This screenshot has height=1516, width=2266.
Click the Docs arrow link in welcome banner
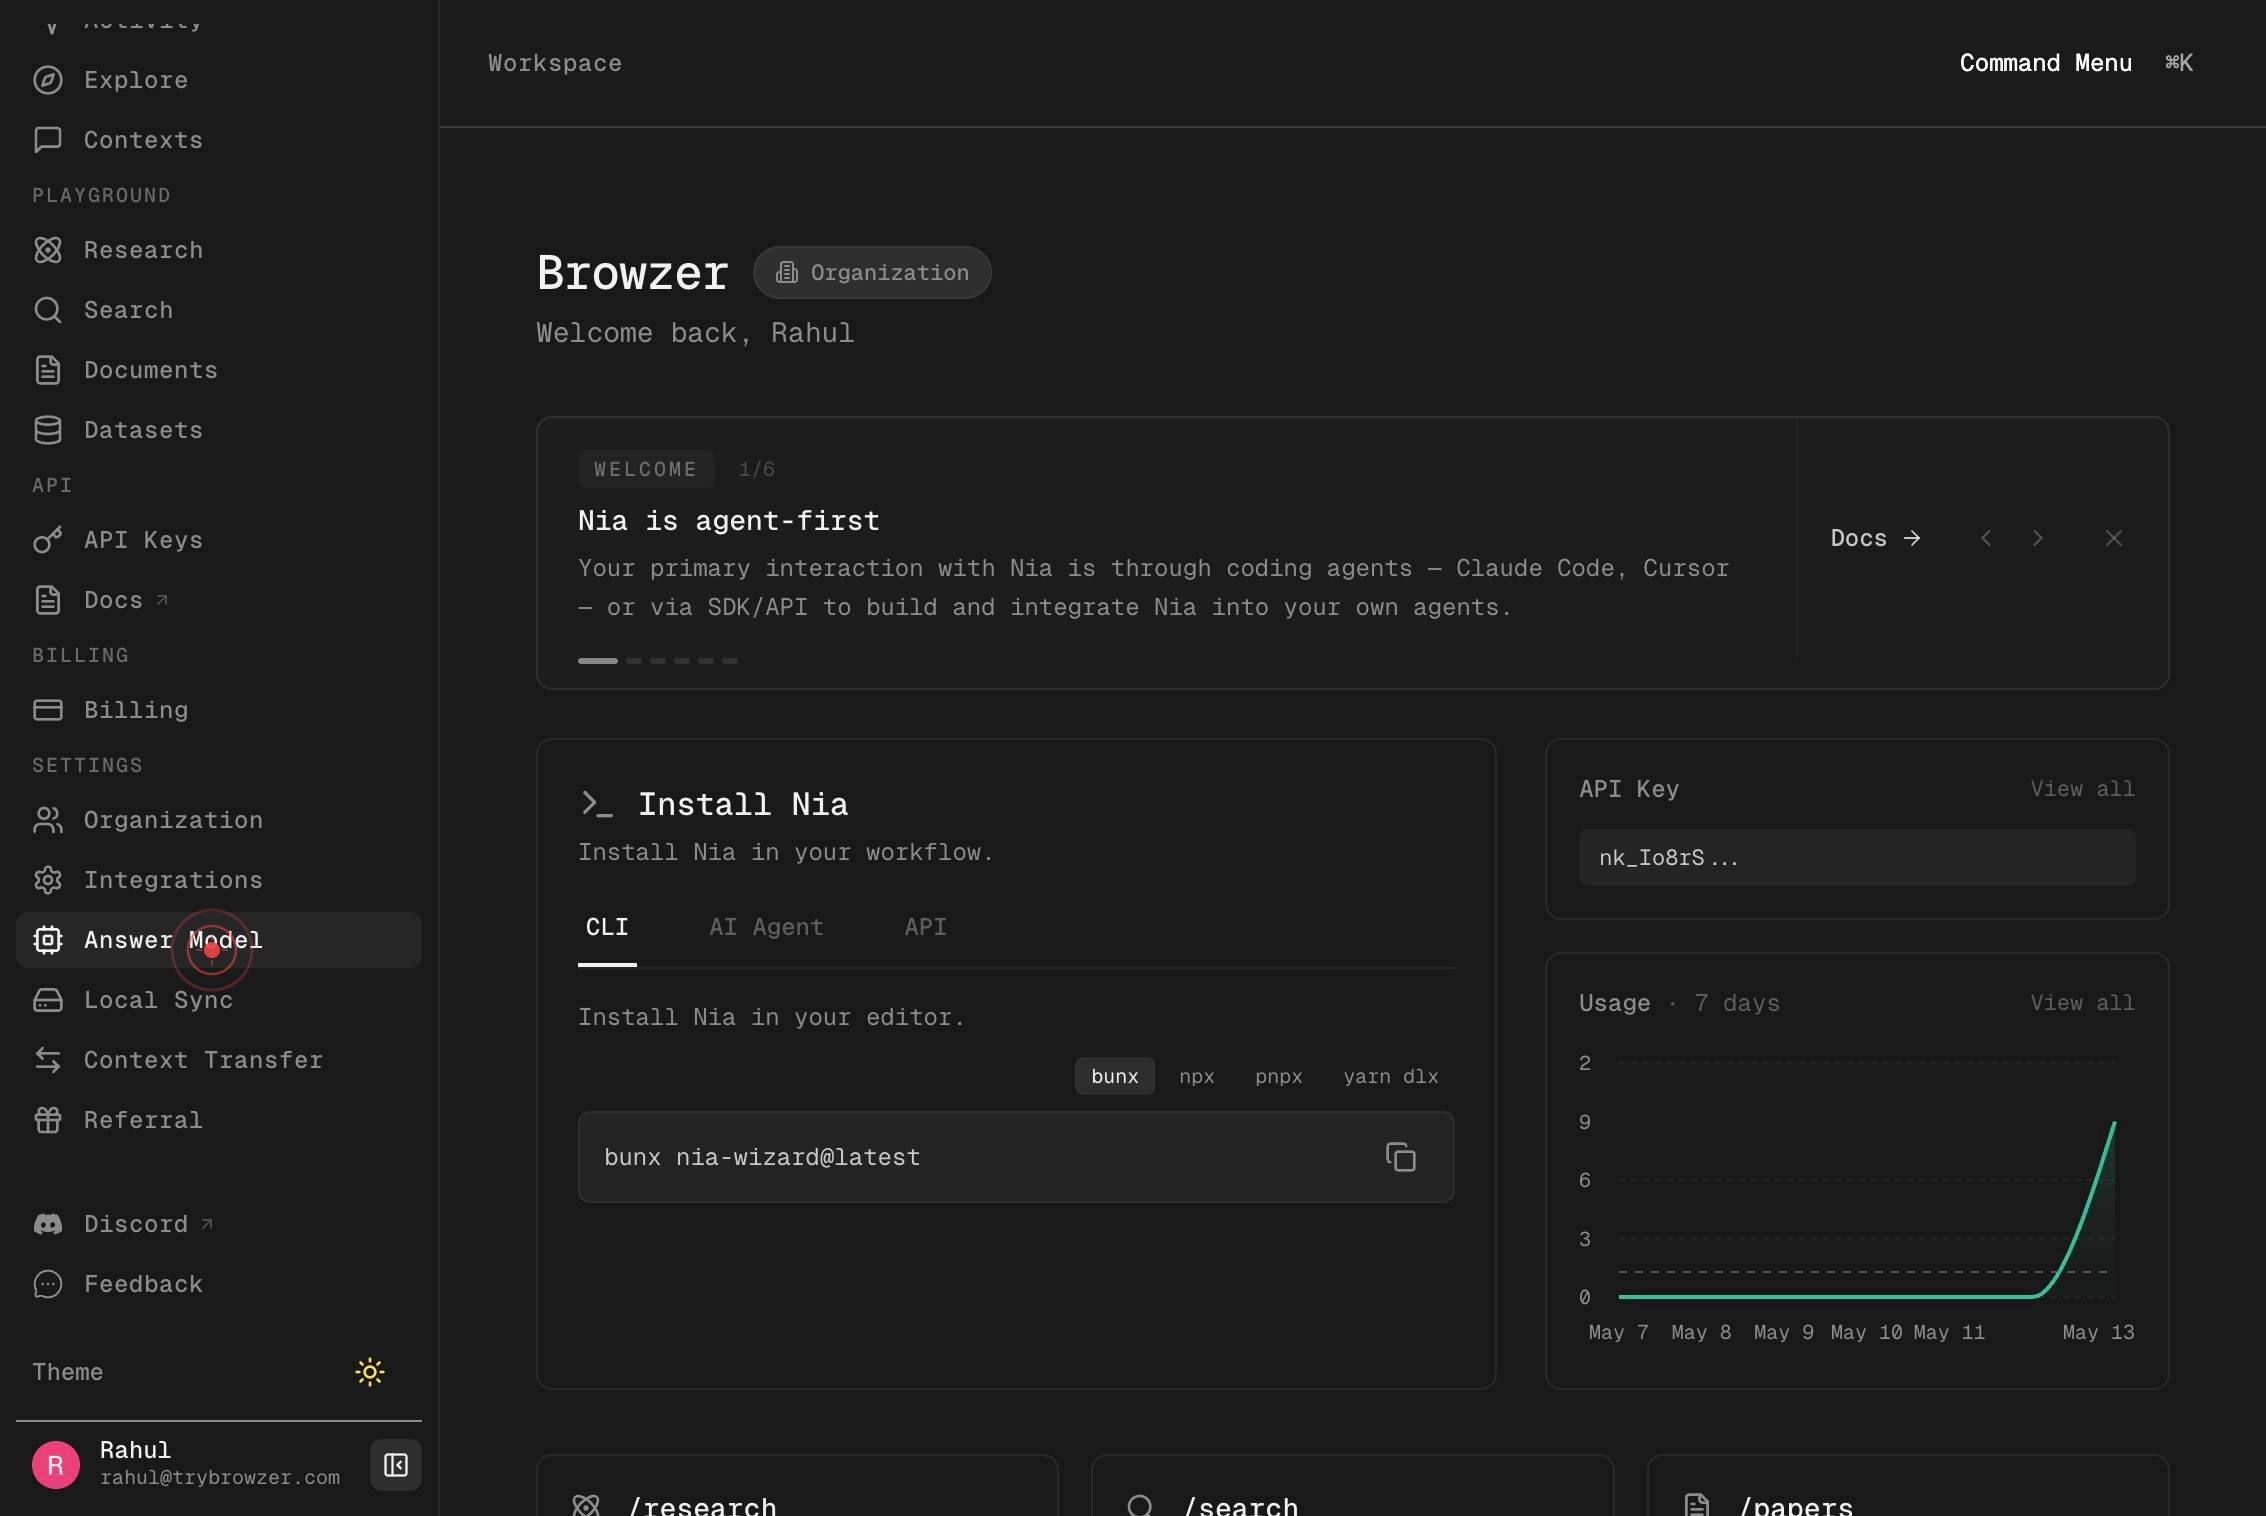tap(1876, 538)
